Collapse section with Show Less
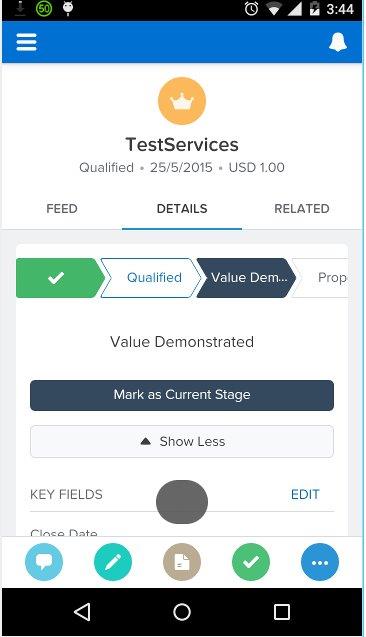The width and height of the screenshot is (366, 637). (182, 442)
